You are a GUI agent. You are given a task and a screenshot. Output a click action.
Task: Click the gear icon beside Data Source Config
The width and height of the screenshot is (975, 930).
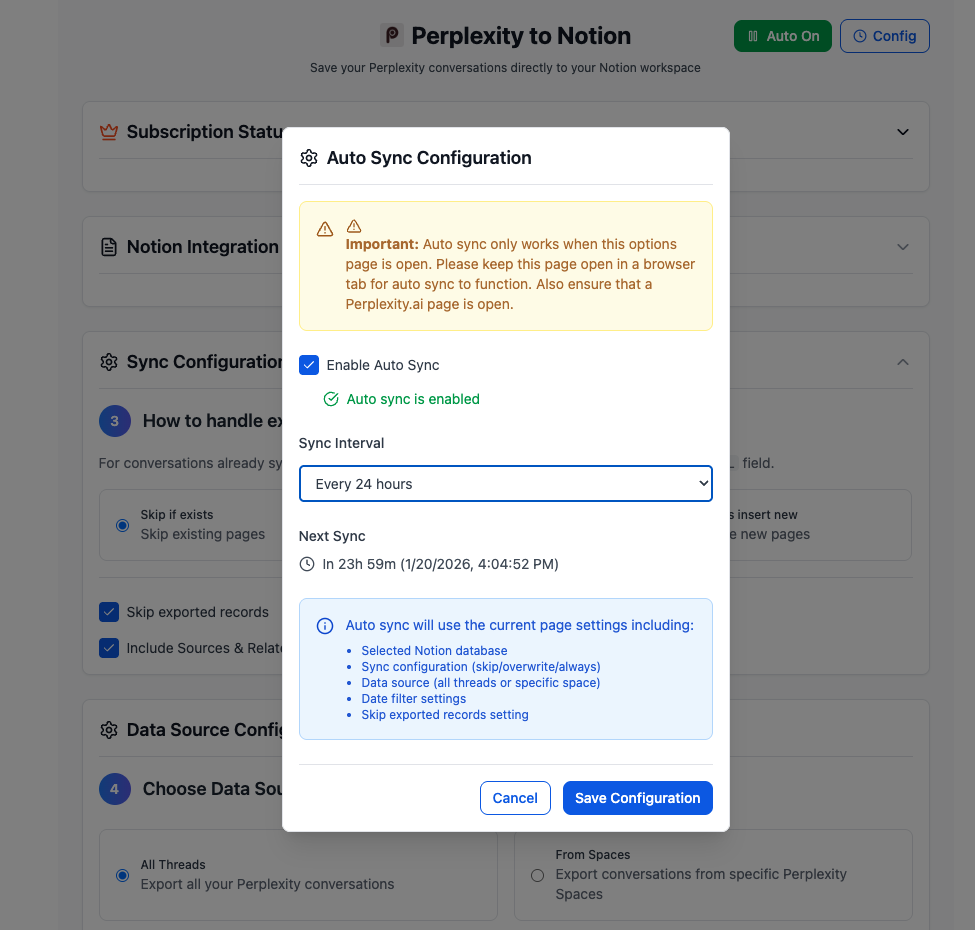pyautogui.click(x=108, y=730)
